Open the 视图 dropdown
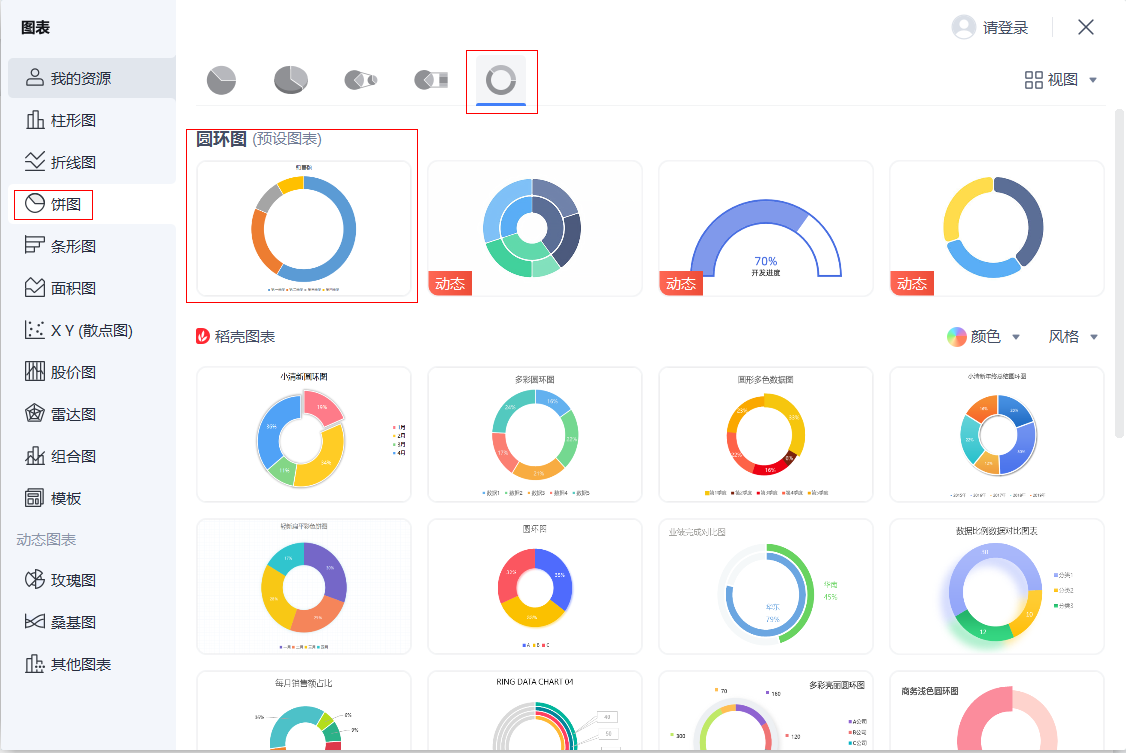 coord(1061,80)
